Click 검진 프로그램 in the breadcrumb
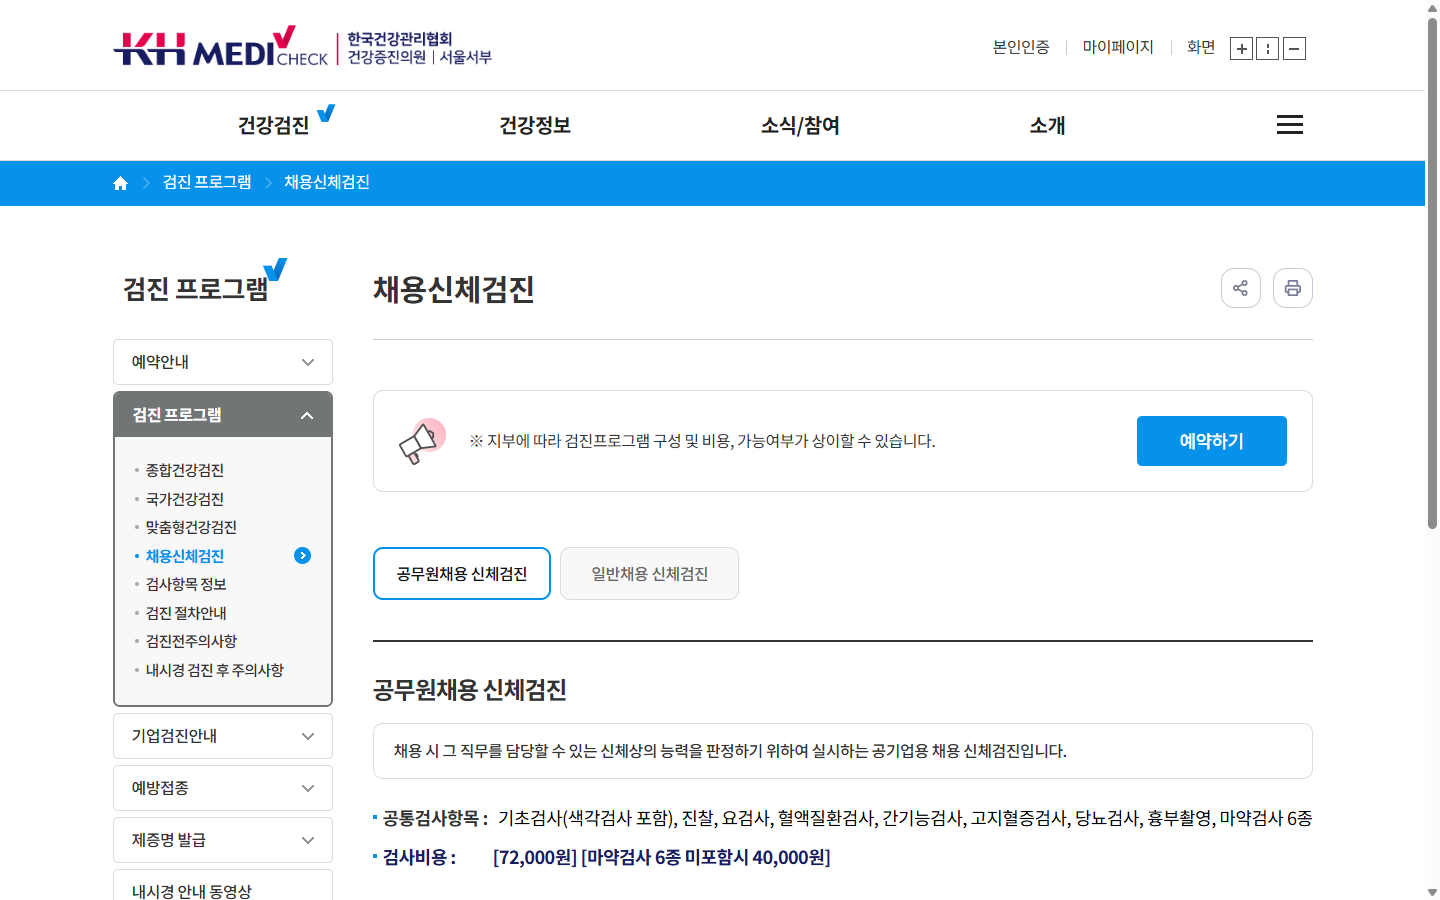The width and height of the screenshot is (1440, 900). pos(207,182)
